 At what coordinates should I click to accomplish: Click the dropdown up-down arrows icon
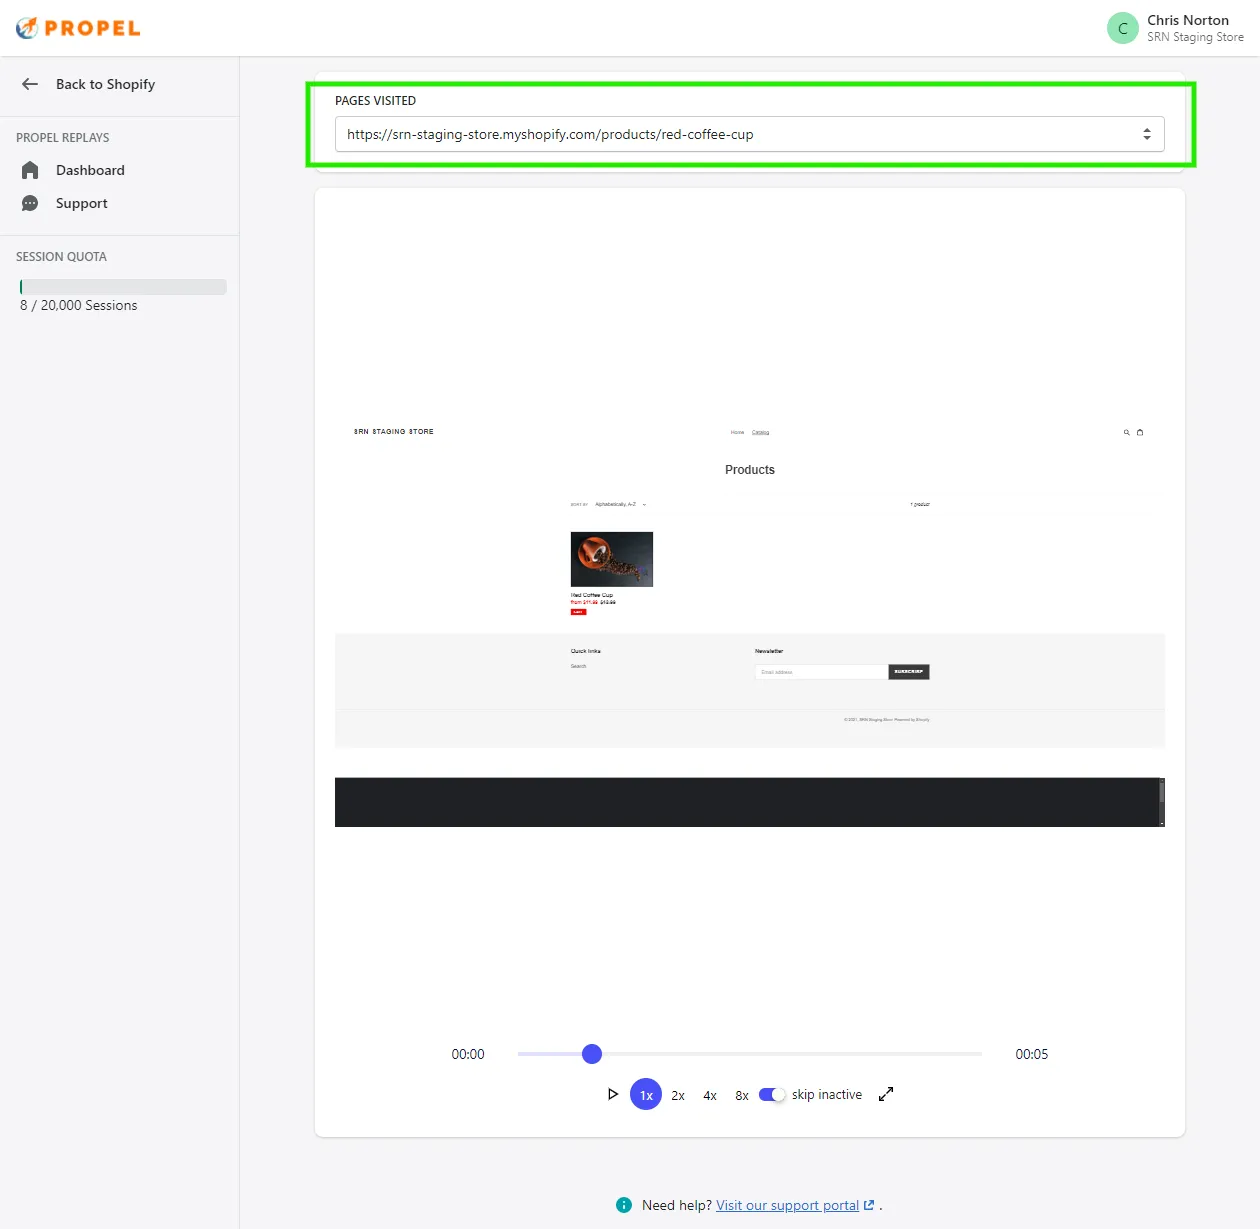click(1147, 134)
